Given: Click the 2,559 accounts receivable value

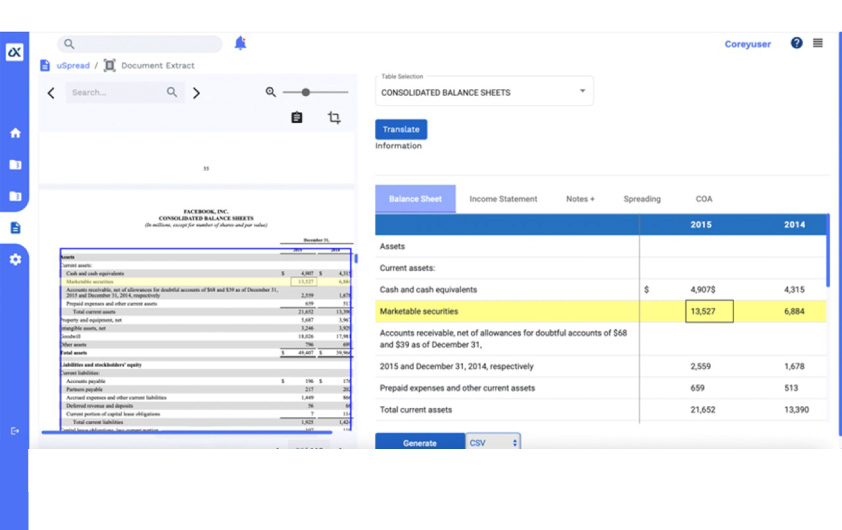Looking at the screenshot, I should [x=700, y=366].
